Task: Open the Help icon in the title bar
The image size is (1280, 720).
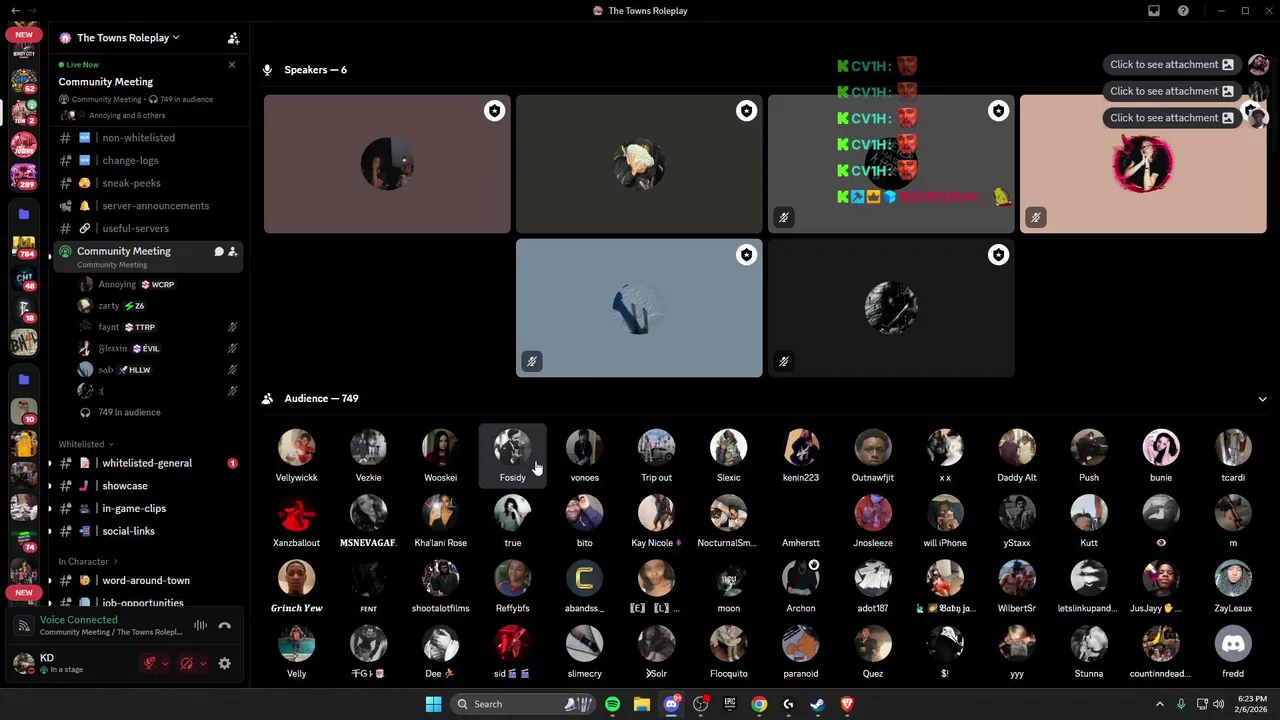Action: [x=1183, y=11]
